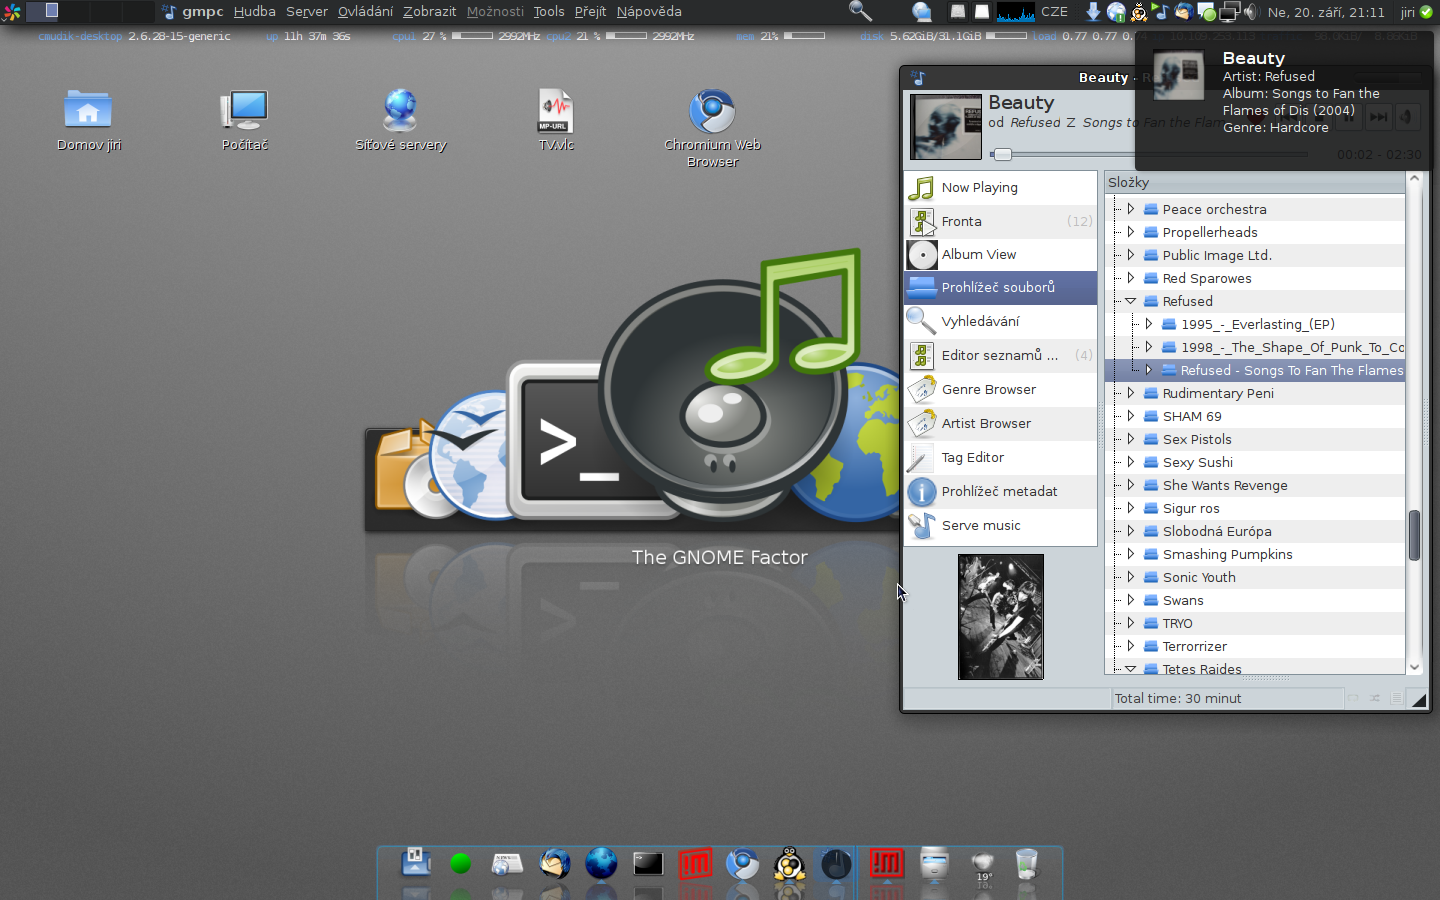Click search magnifier in top panel
This screenshot has height=900, width=1440.
coord(860,11)
